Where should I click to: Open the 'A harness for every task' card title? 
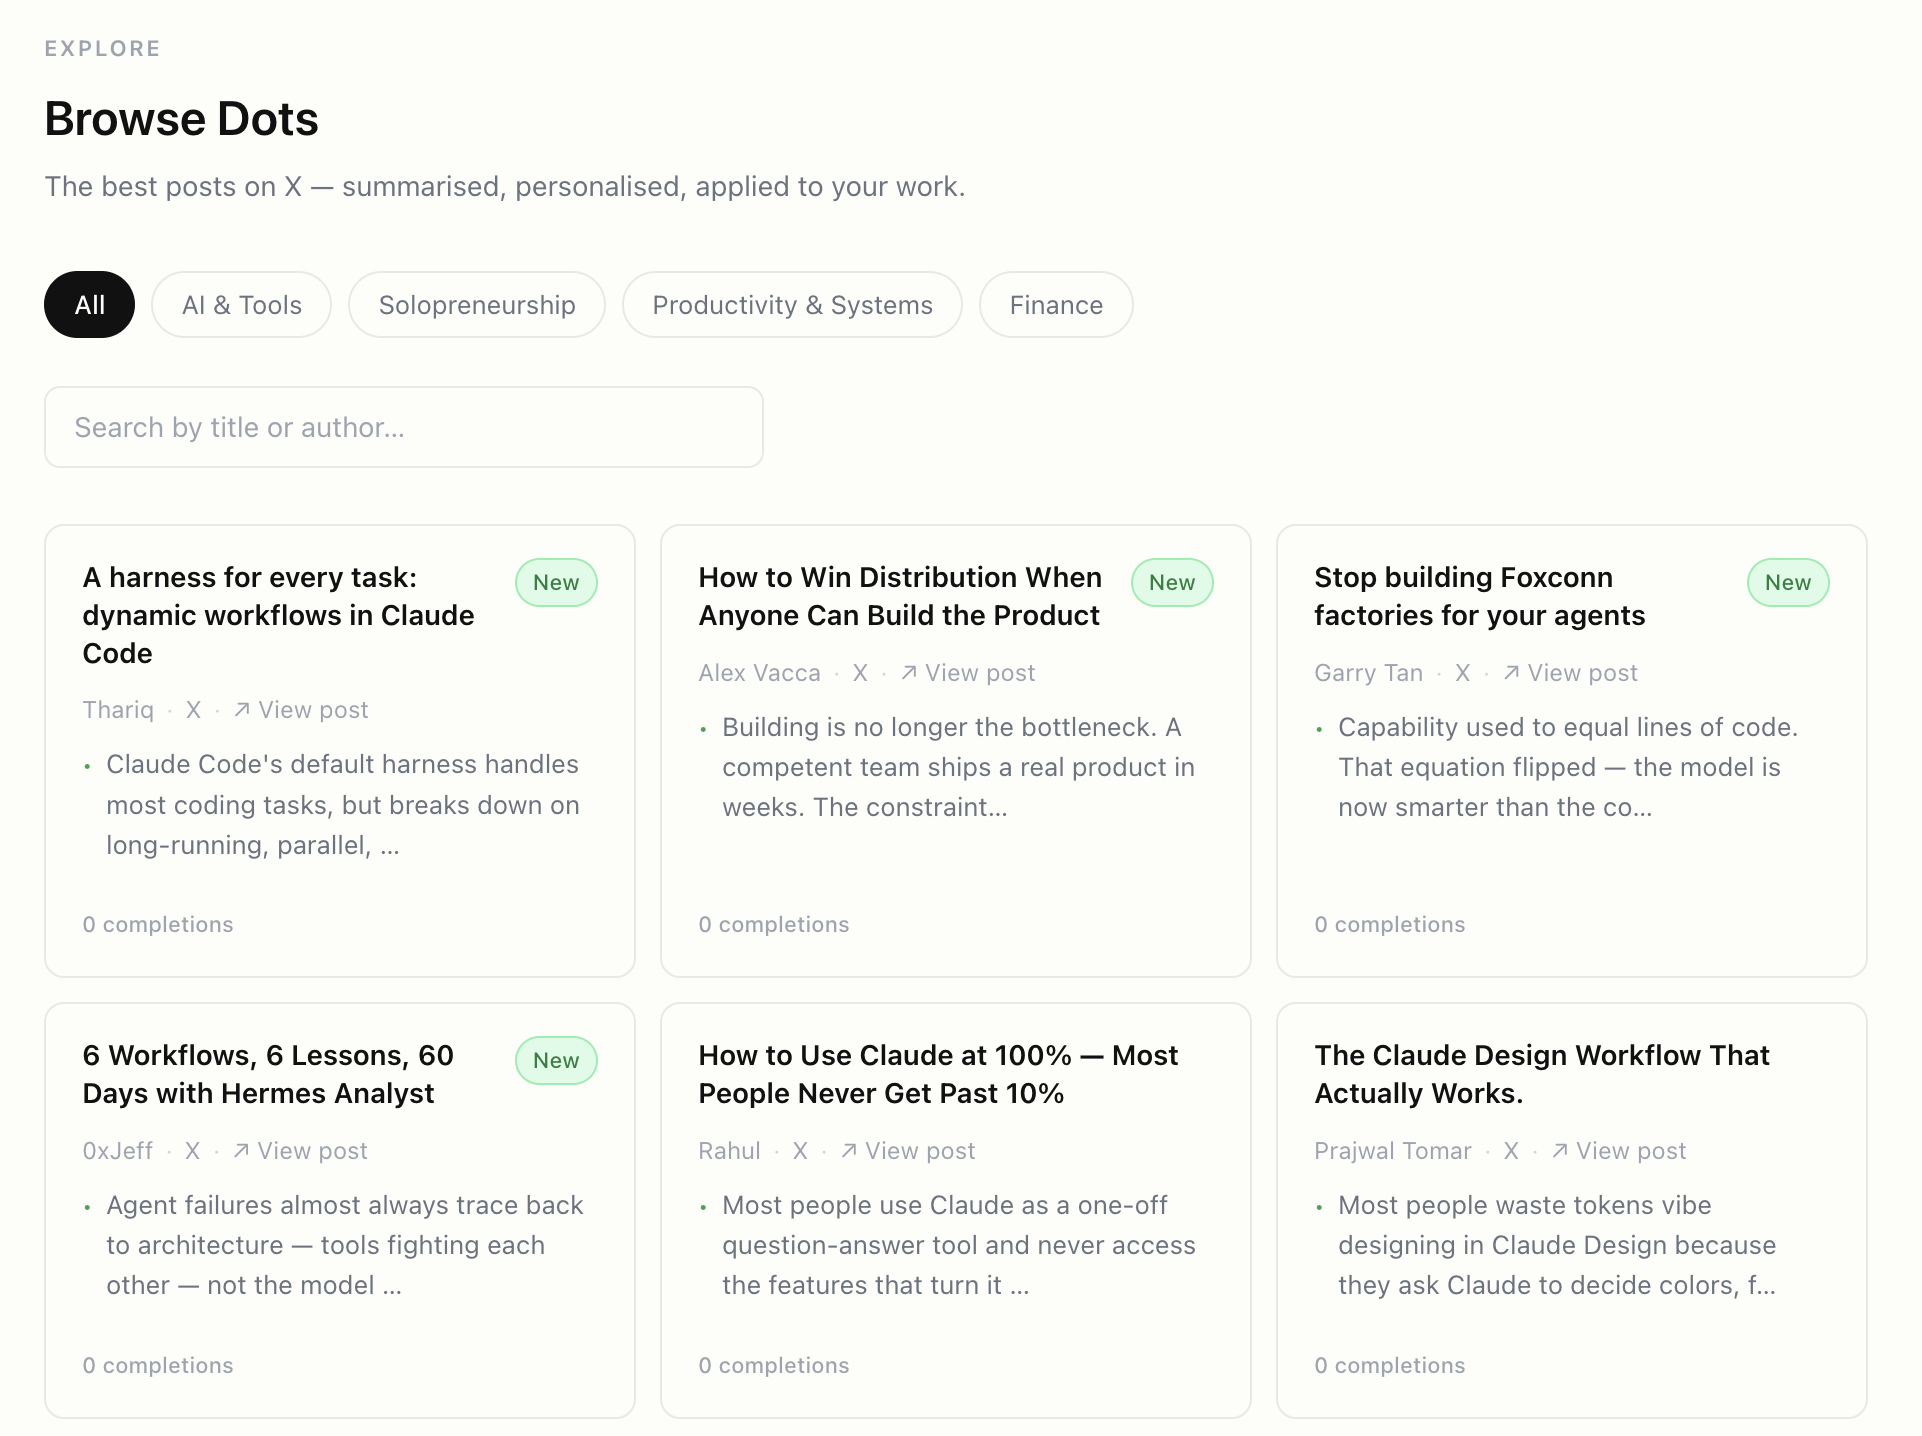point(279,615)
